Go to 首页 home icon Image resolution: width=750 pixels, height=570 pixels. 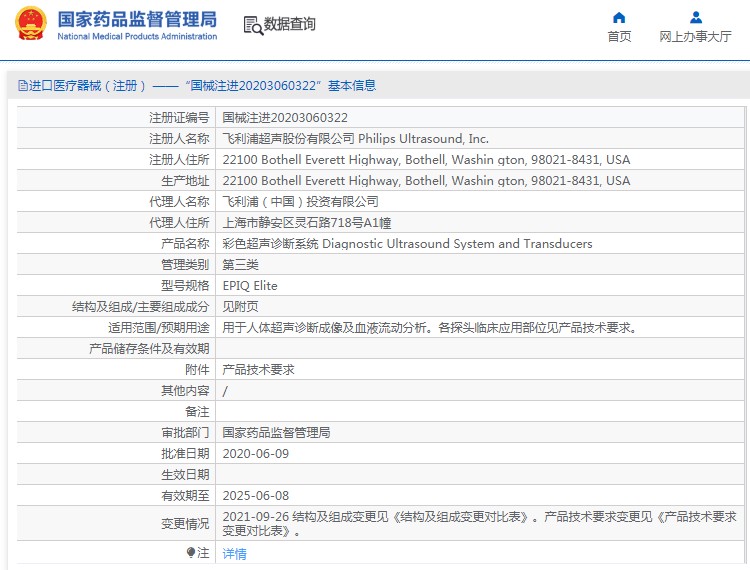(x=619, y=18)
